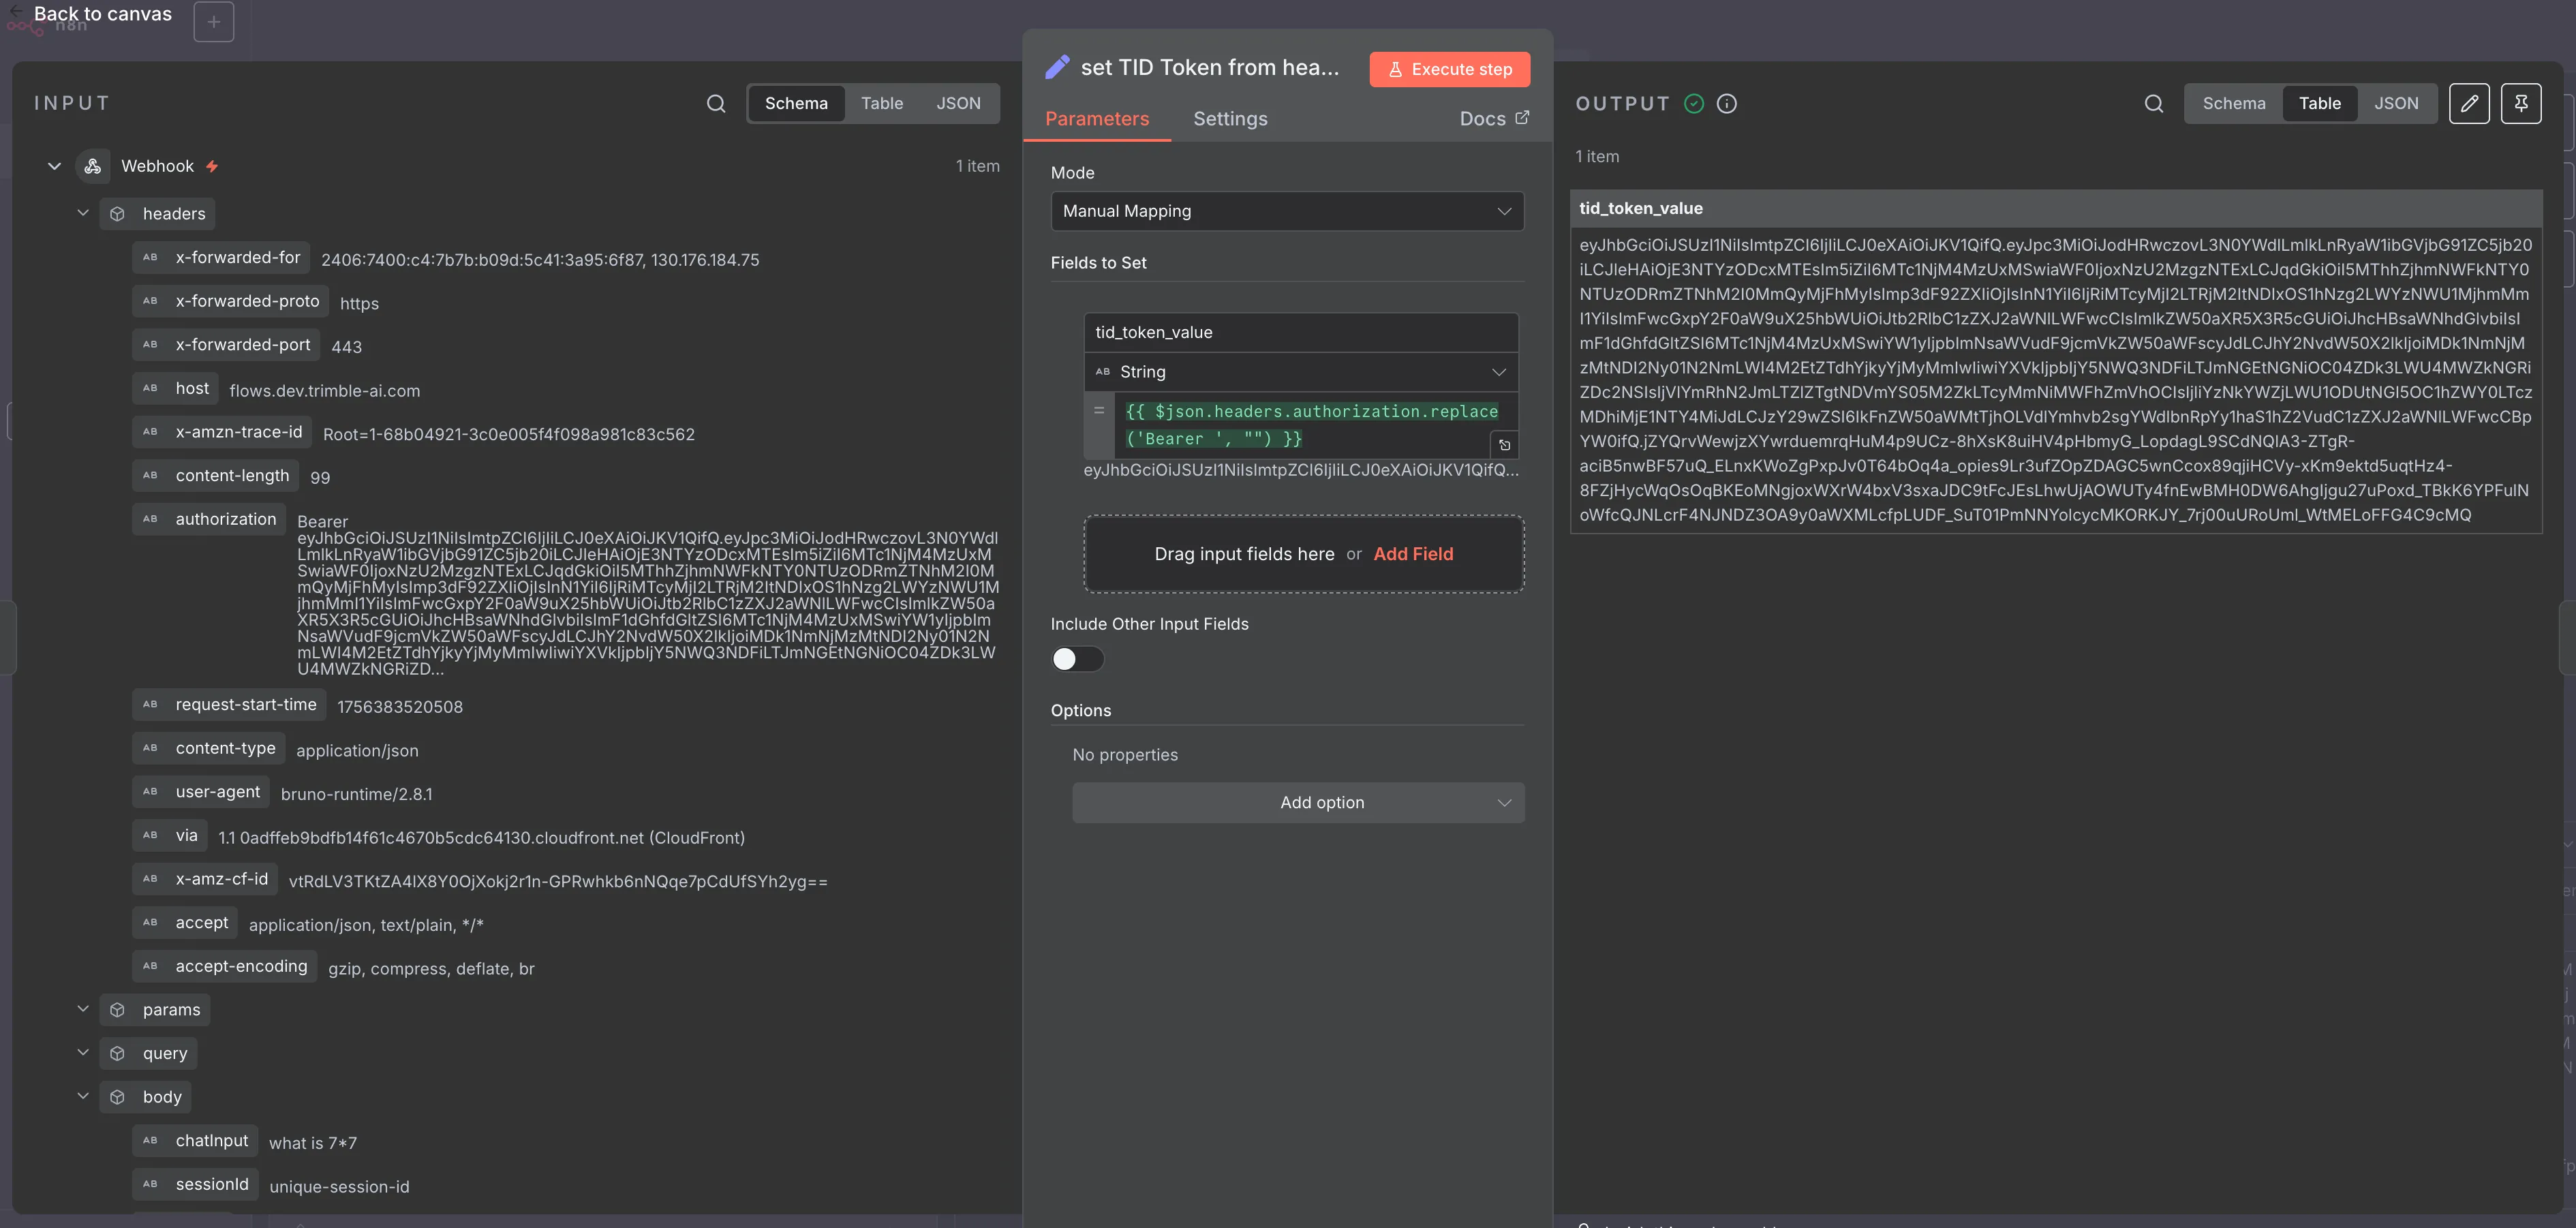Click the output info circle icon
This screenshot has height=1228, width=2576.
pyautogui.click(x=1727, y=103)
